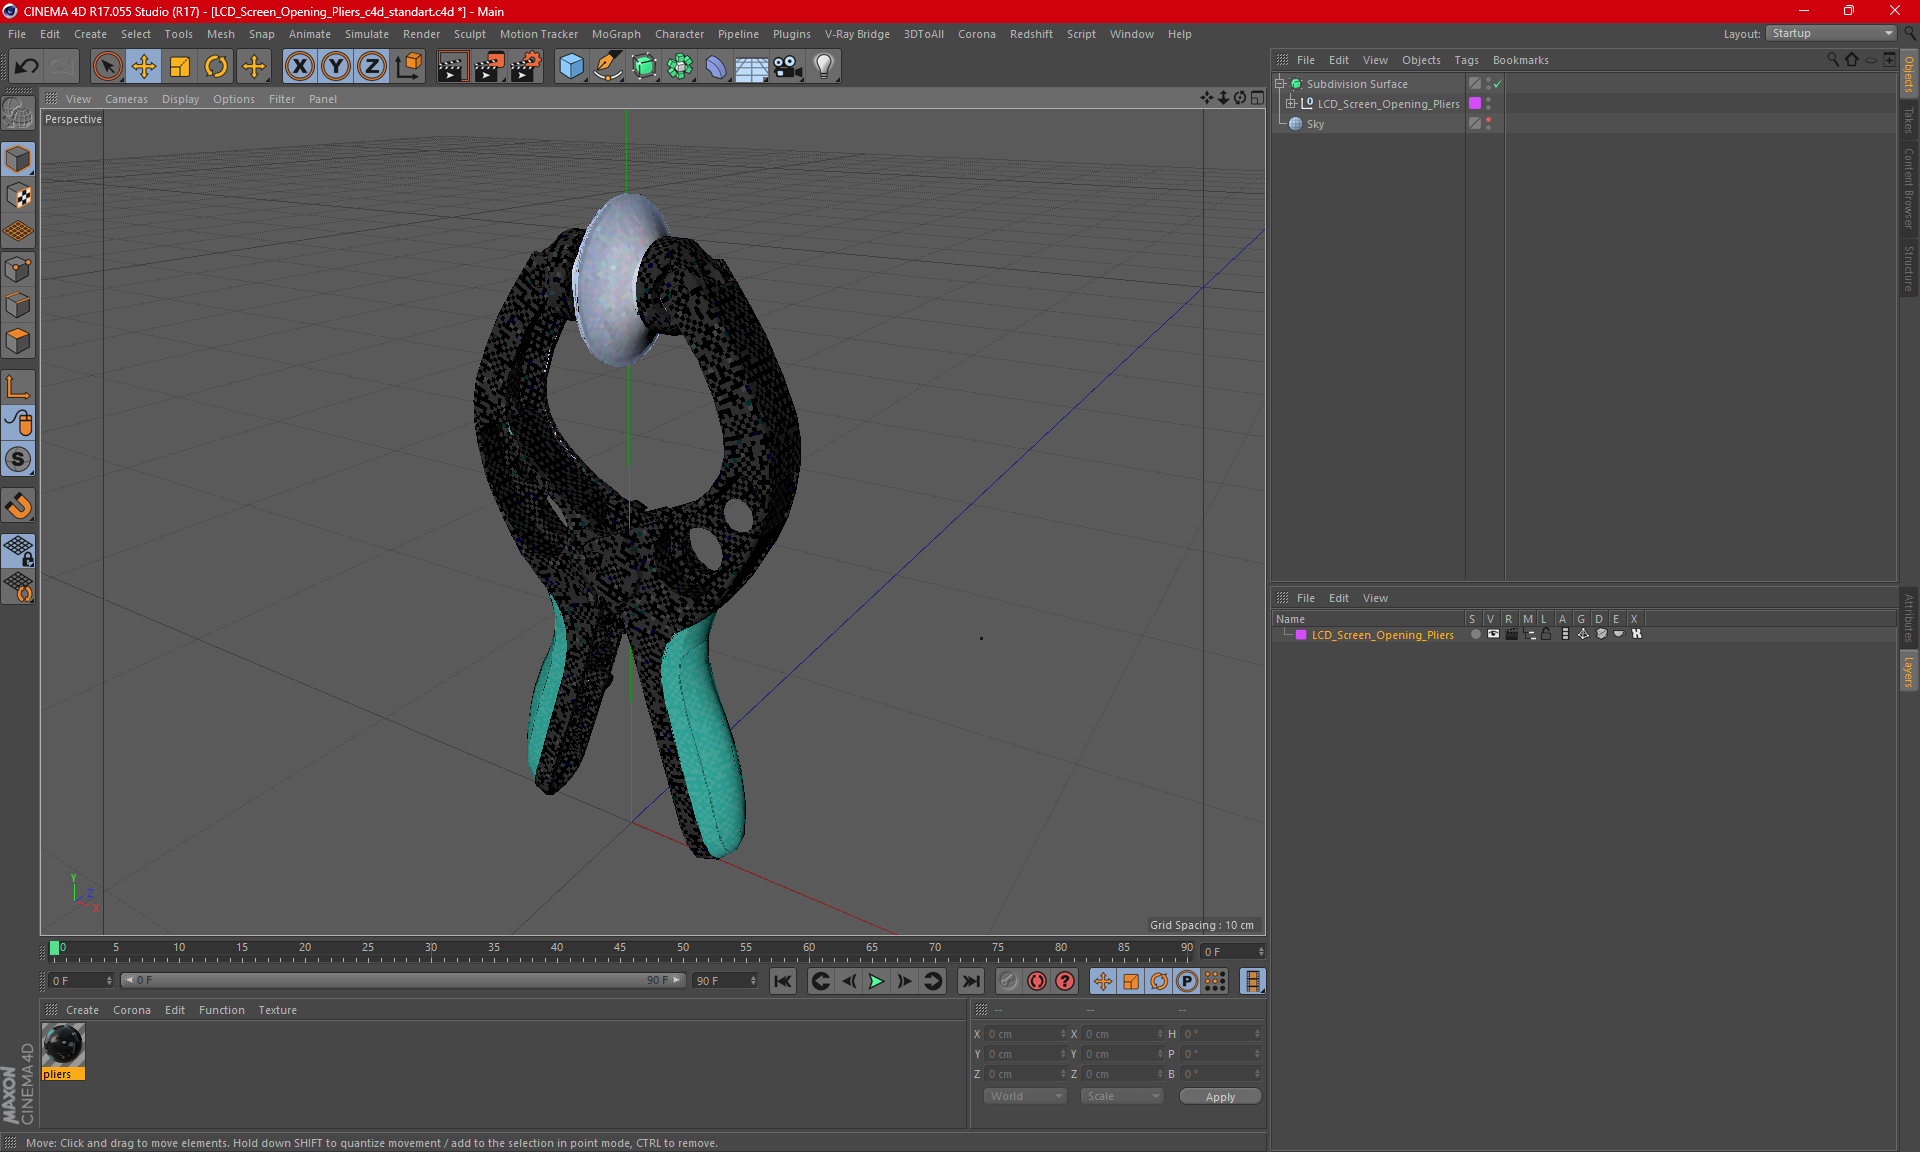Click the Apply button
Viewport: 1920px width, 1152px height.
tap(1220, 1097)
